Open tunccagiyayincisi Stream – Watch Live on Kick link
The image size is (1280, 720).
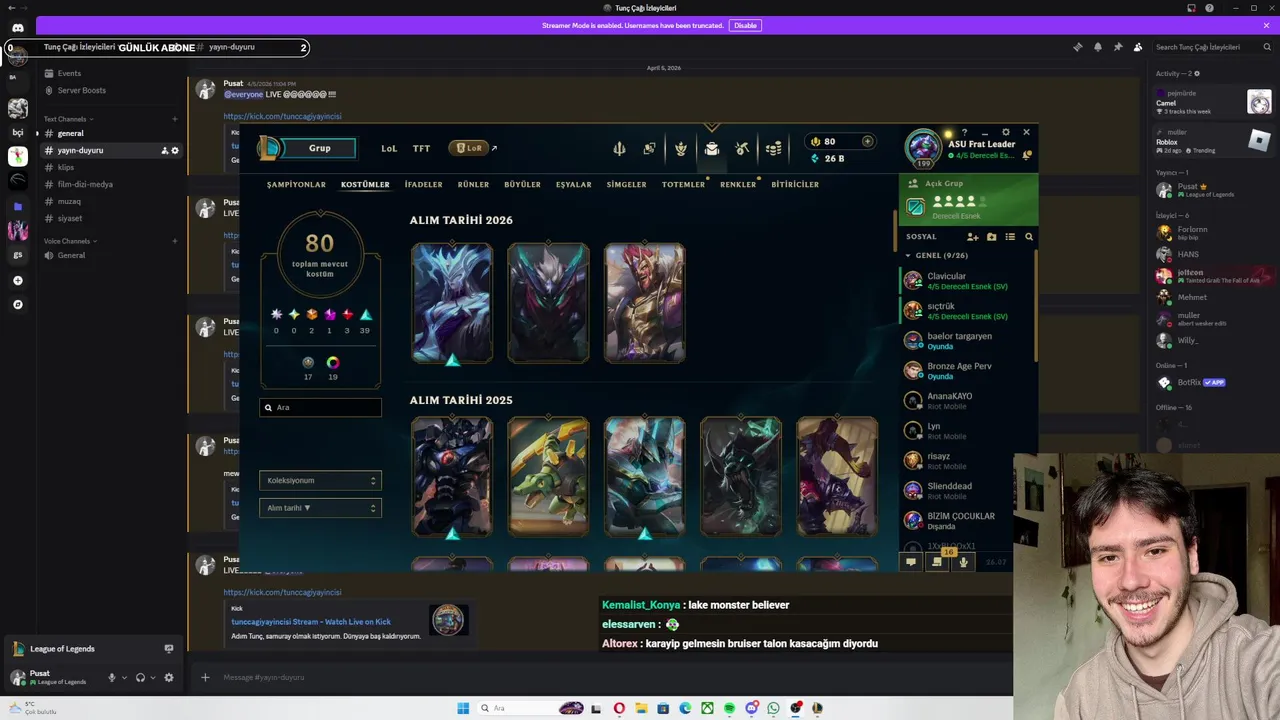click(311, 622)
